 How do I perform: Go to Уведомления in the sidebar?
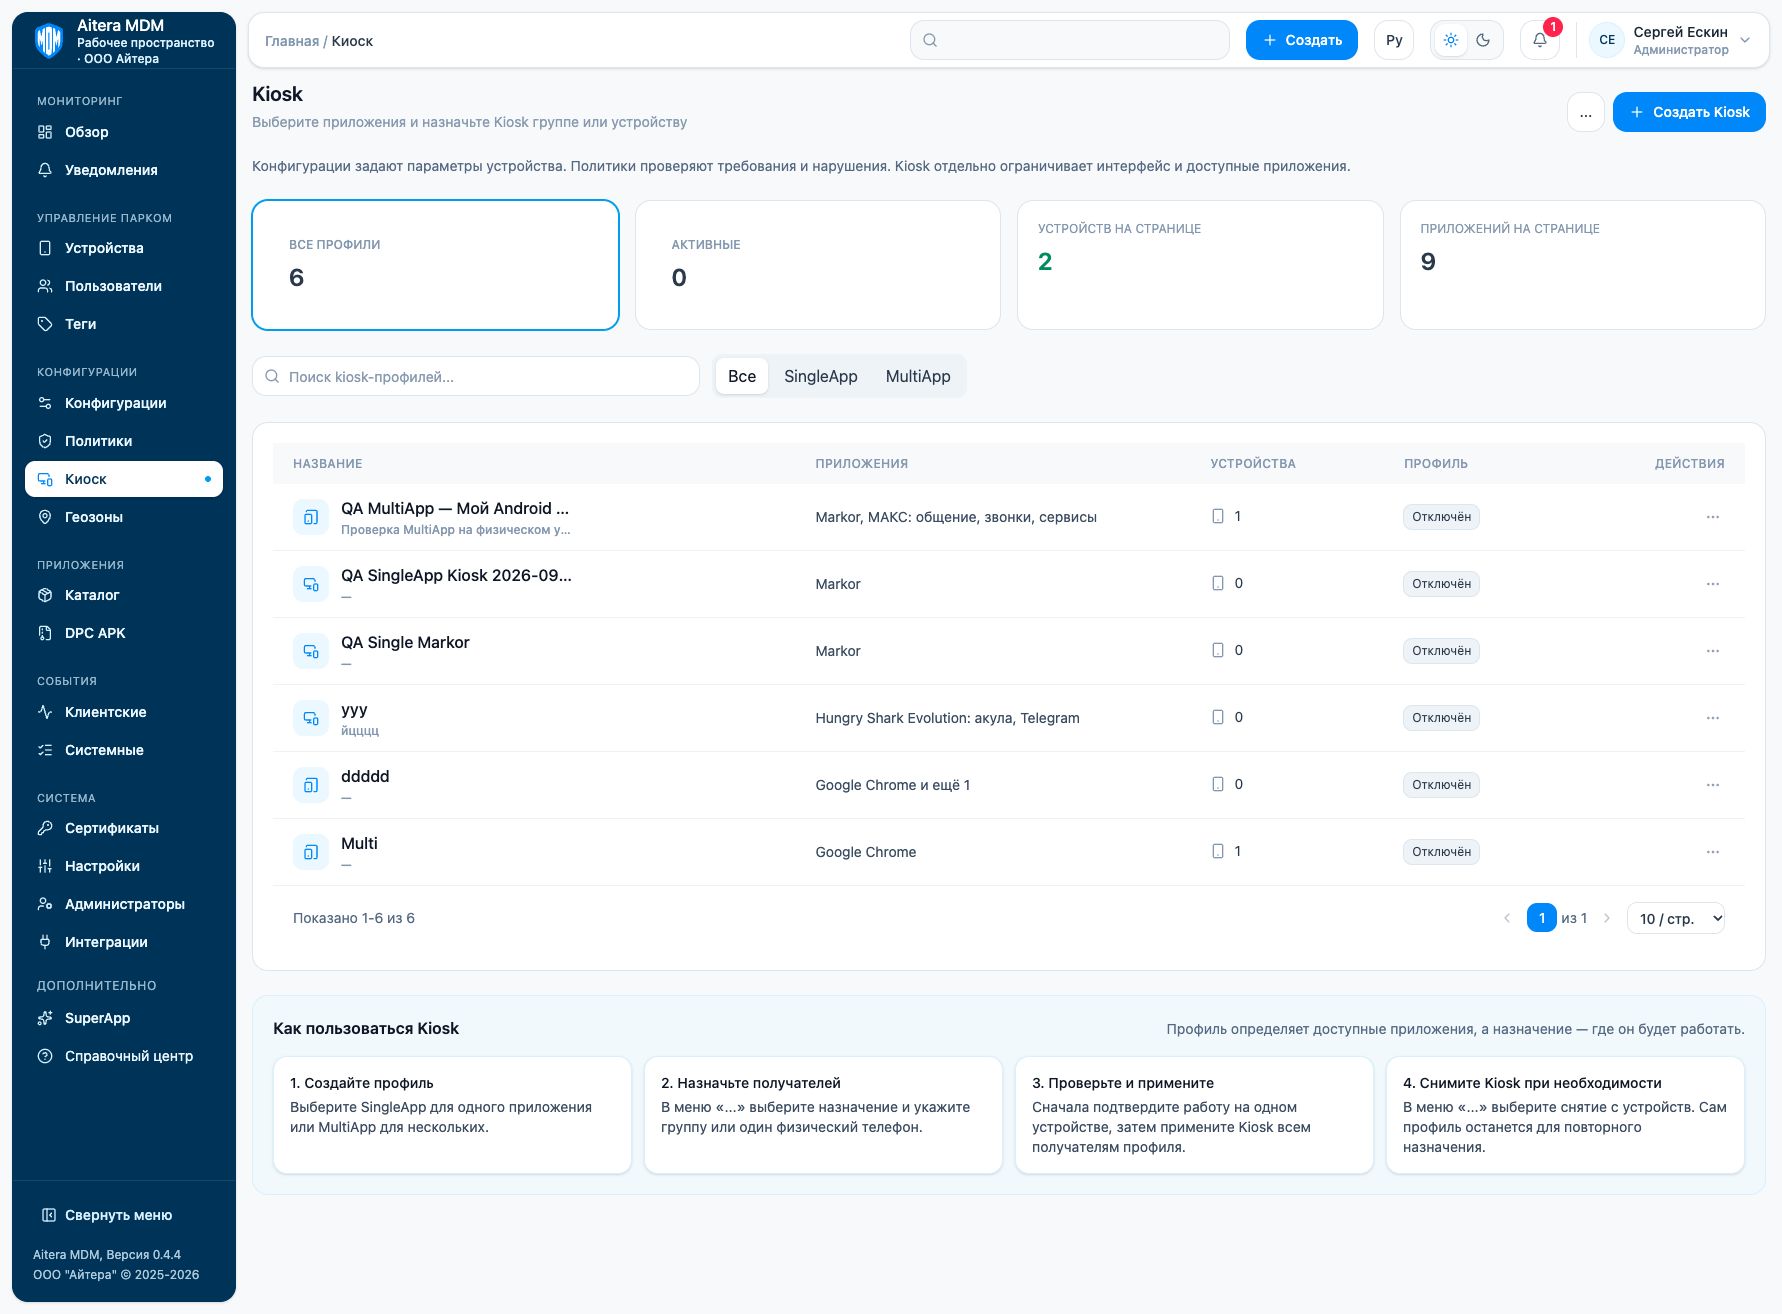point(124,170)
